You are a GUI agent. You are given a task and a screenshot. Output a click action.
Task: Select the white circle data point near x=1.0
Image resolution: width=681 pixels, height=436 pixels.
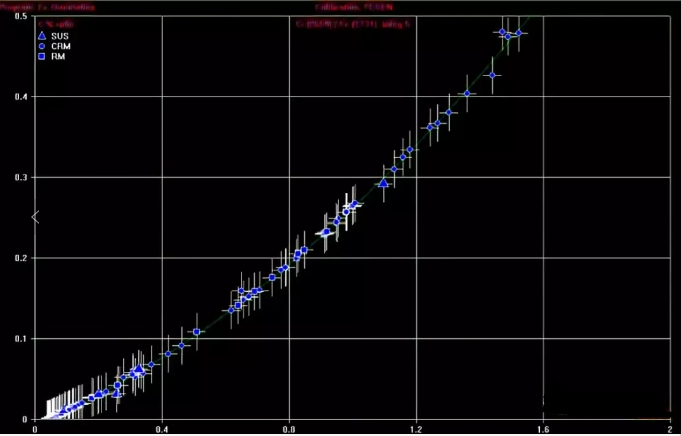pyautogui.click(x=346, y=212)
